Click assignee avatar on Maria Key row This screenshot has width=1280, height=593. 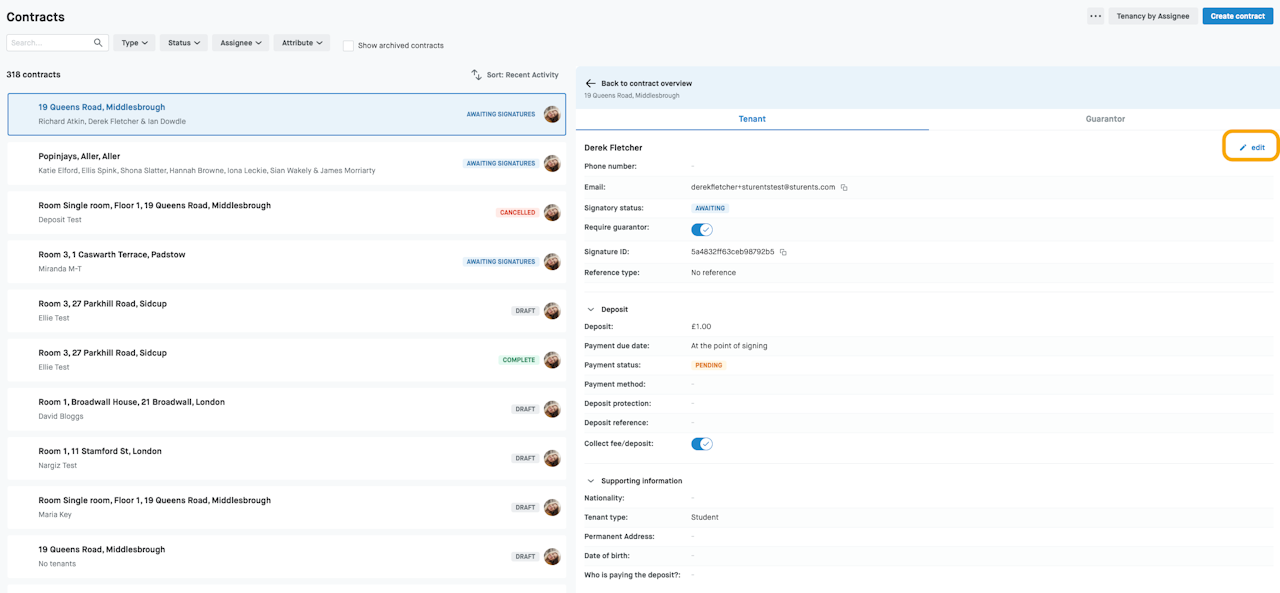pyautogui.click(x=552, y=507)
